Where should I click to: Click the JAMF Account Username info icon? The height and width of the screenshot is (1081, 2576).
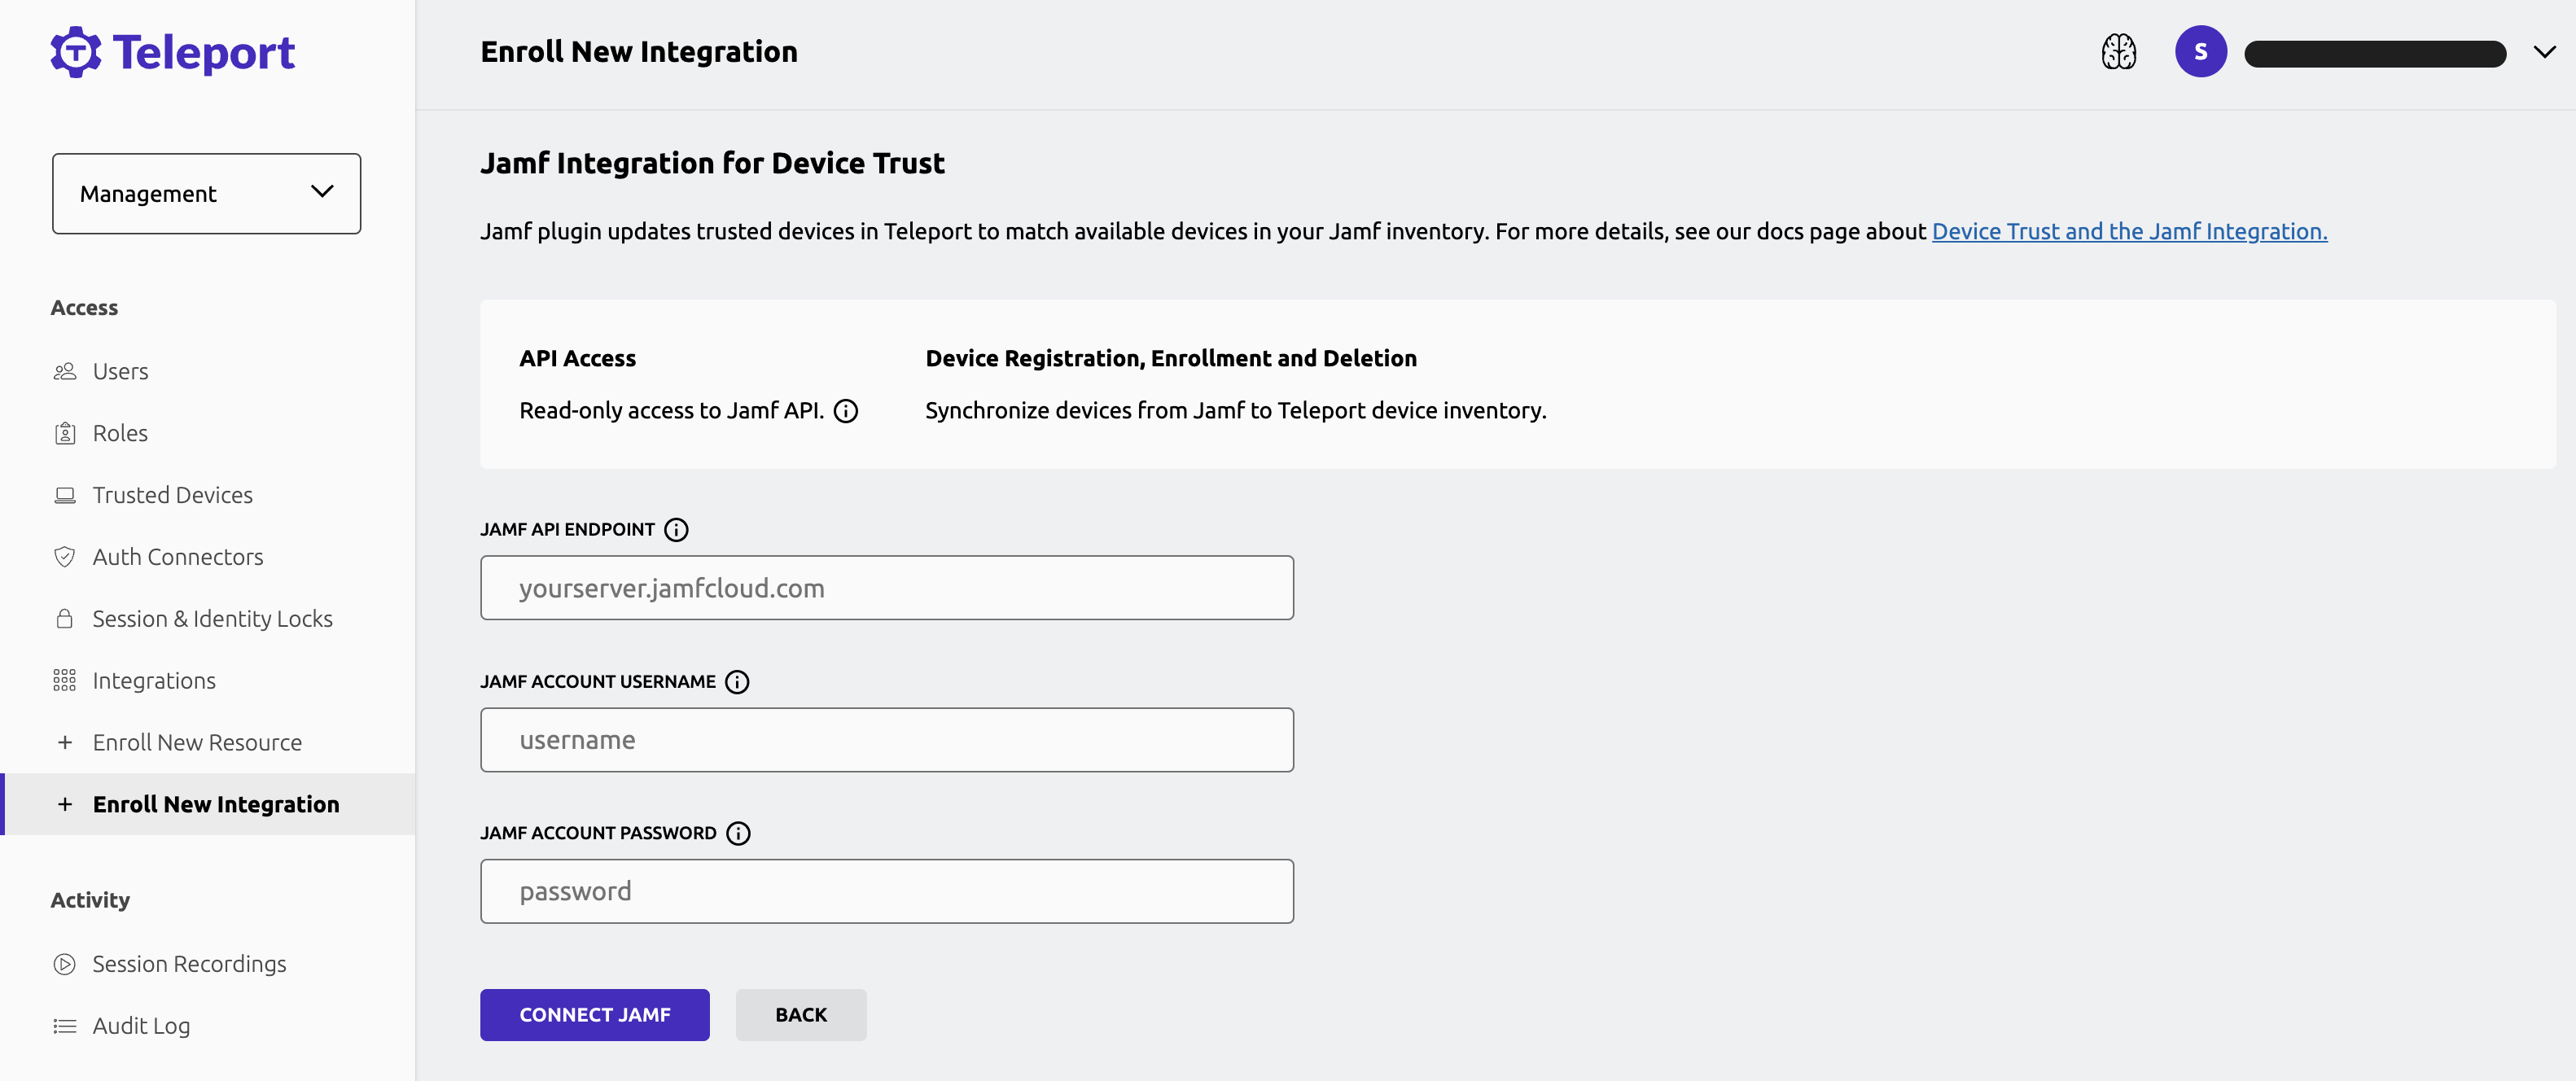point(734,681)
